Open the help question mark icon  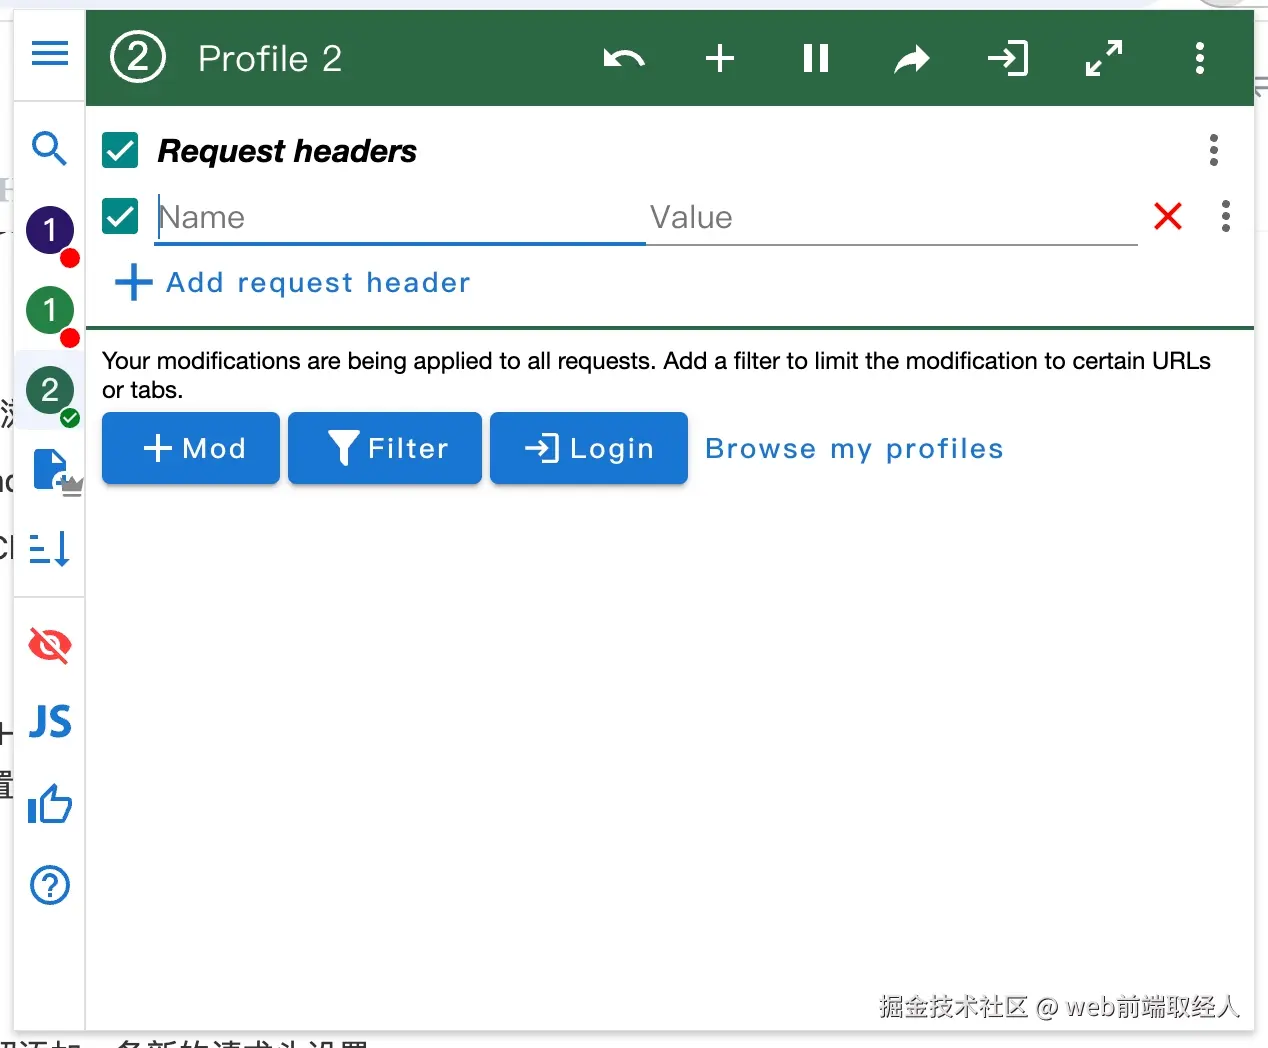50,885
